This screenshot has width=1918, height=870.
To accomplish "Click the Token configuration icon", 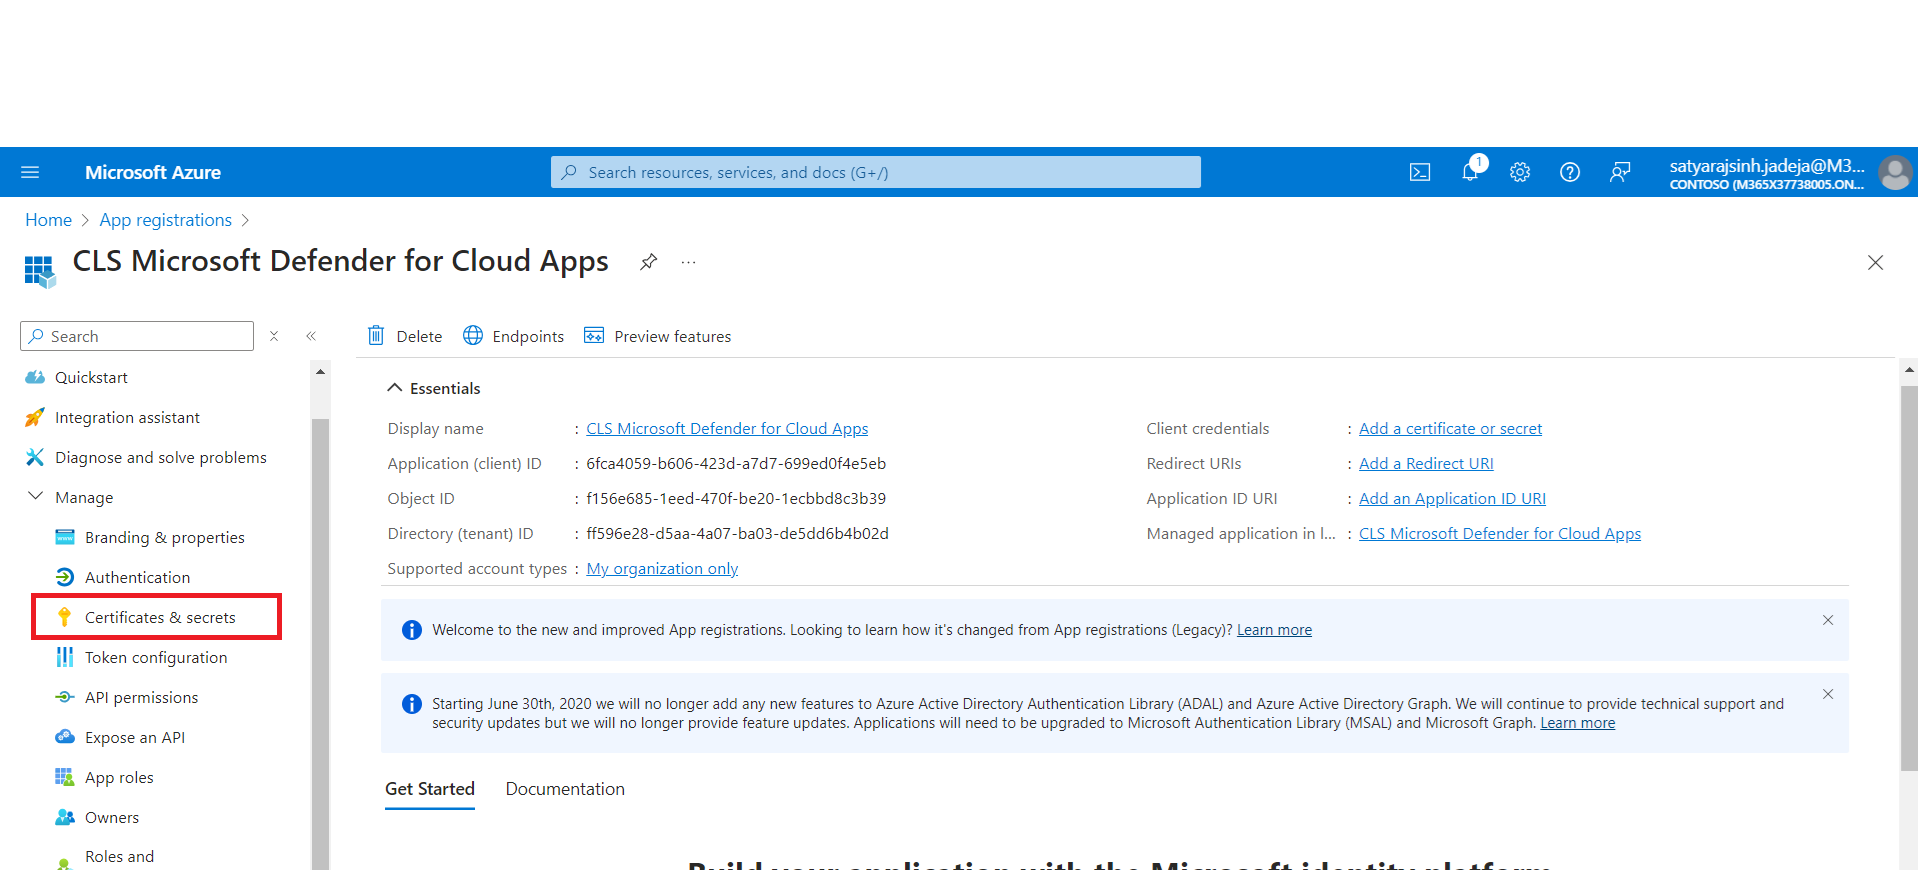I will (x=65, y=657).
